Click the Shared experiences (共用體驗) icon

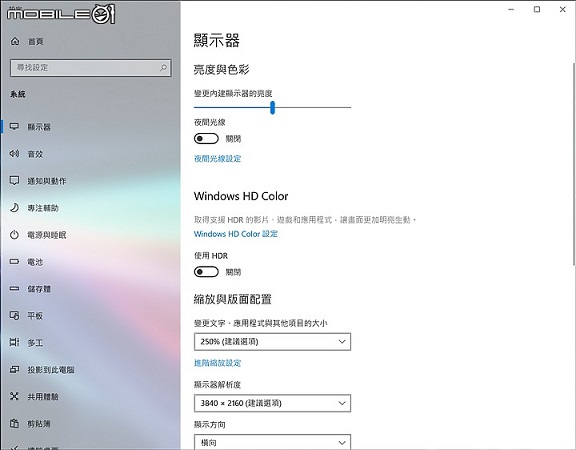(x=14, y=396)
